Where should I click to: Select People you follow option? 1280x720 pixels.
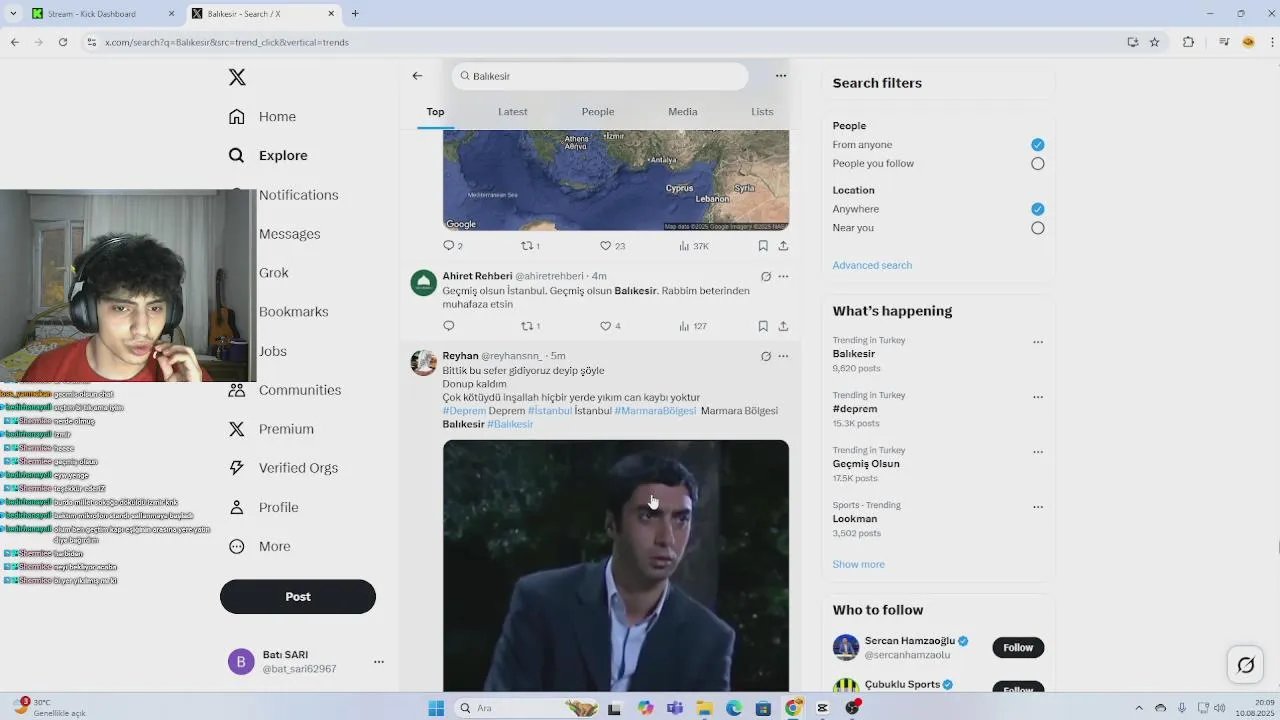1038,164
